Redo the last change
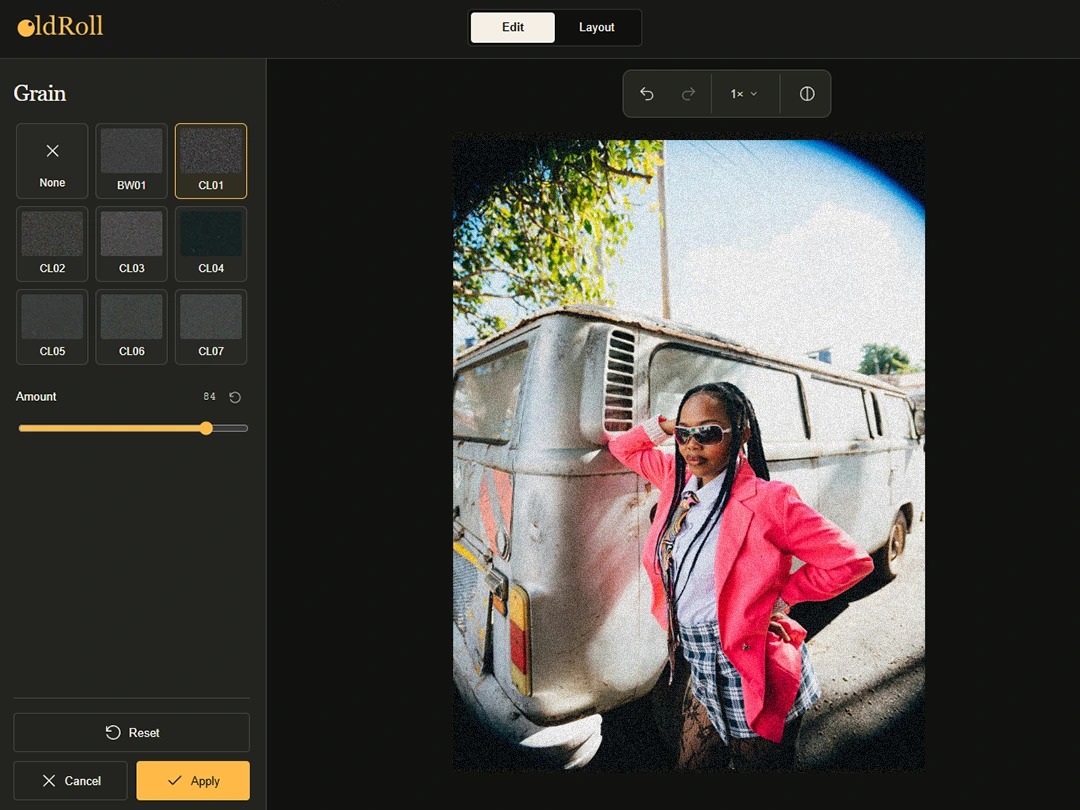This screenshot has height=810, width=1080. point(688,94)
